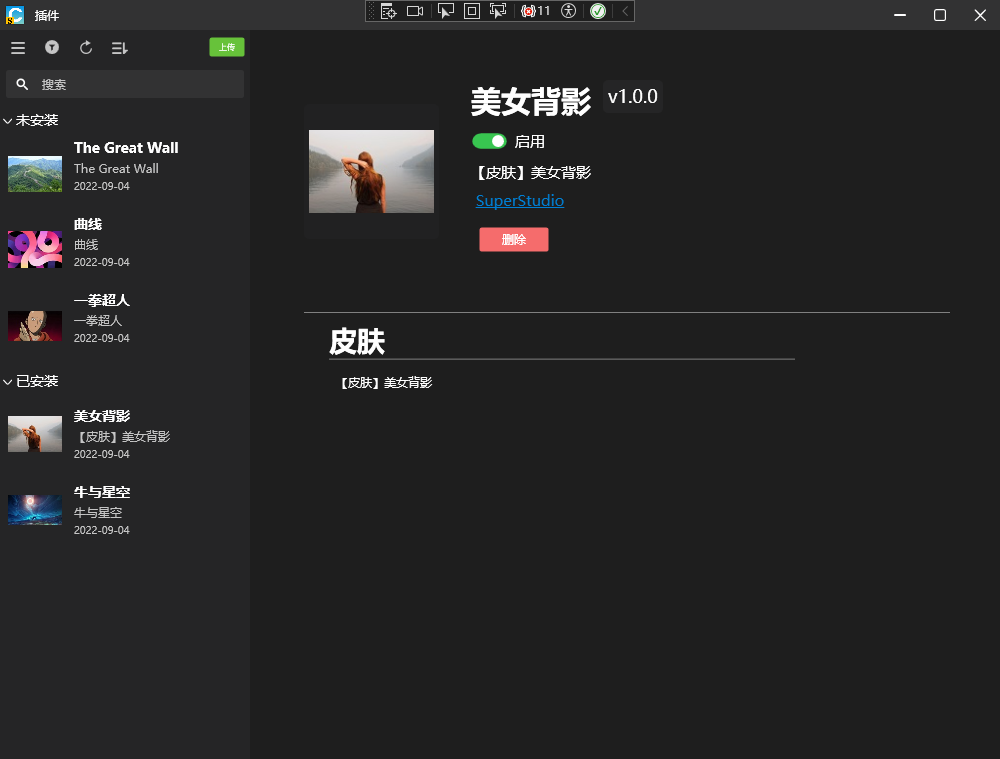
Task: Click the filter icon in the sidebar toolbar
Action: click(x=52, y=47)
